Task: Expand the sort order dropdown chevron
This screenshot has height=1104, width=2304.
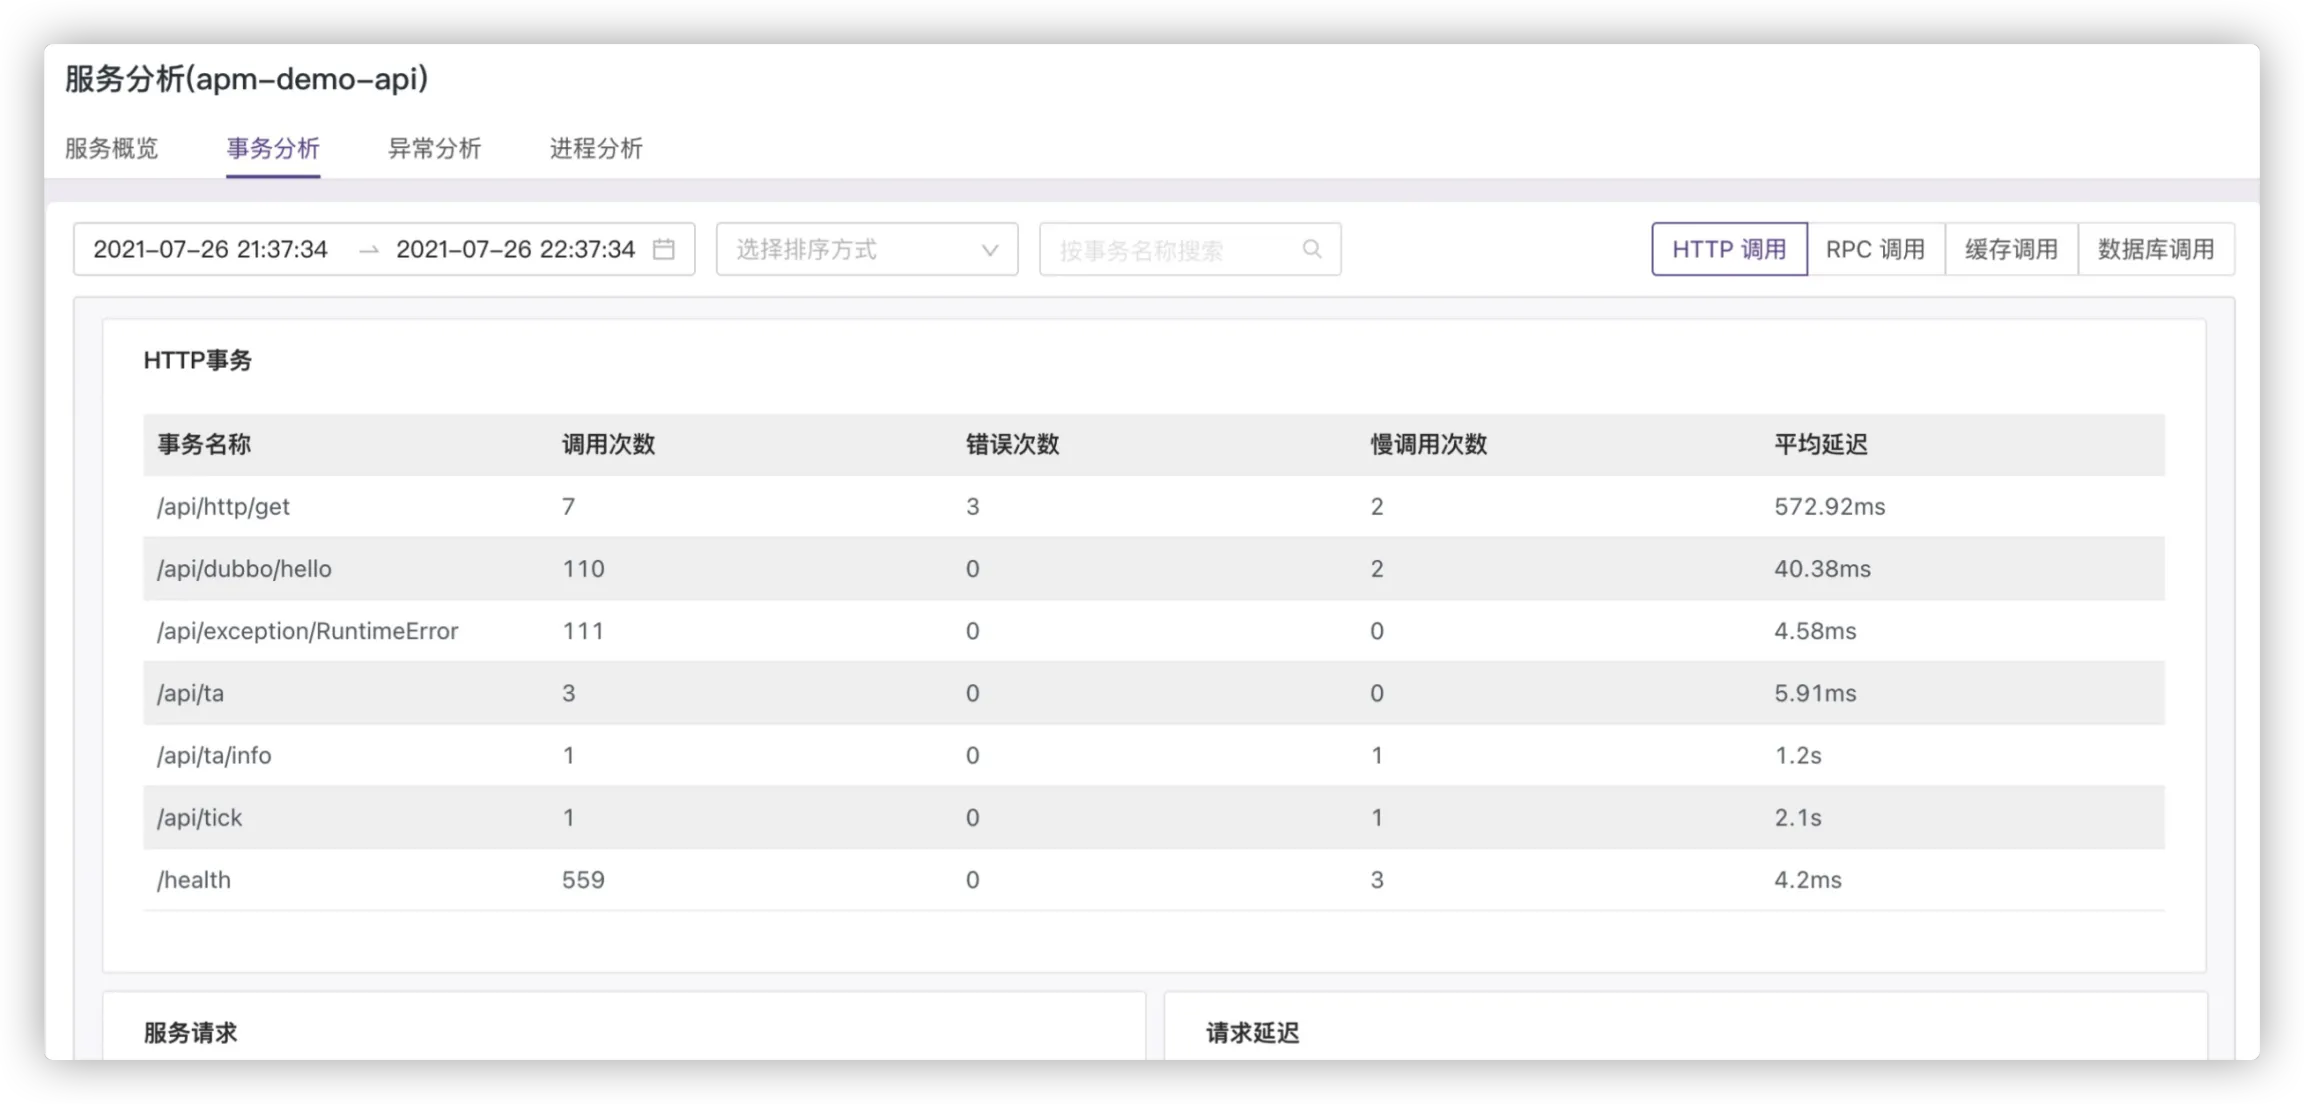Action: pyautogui.click(x=989, y=250)
